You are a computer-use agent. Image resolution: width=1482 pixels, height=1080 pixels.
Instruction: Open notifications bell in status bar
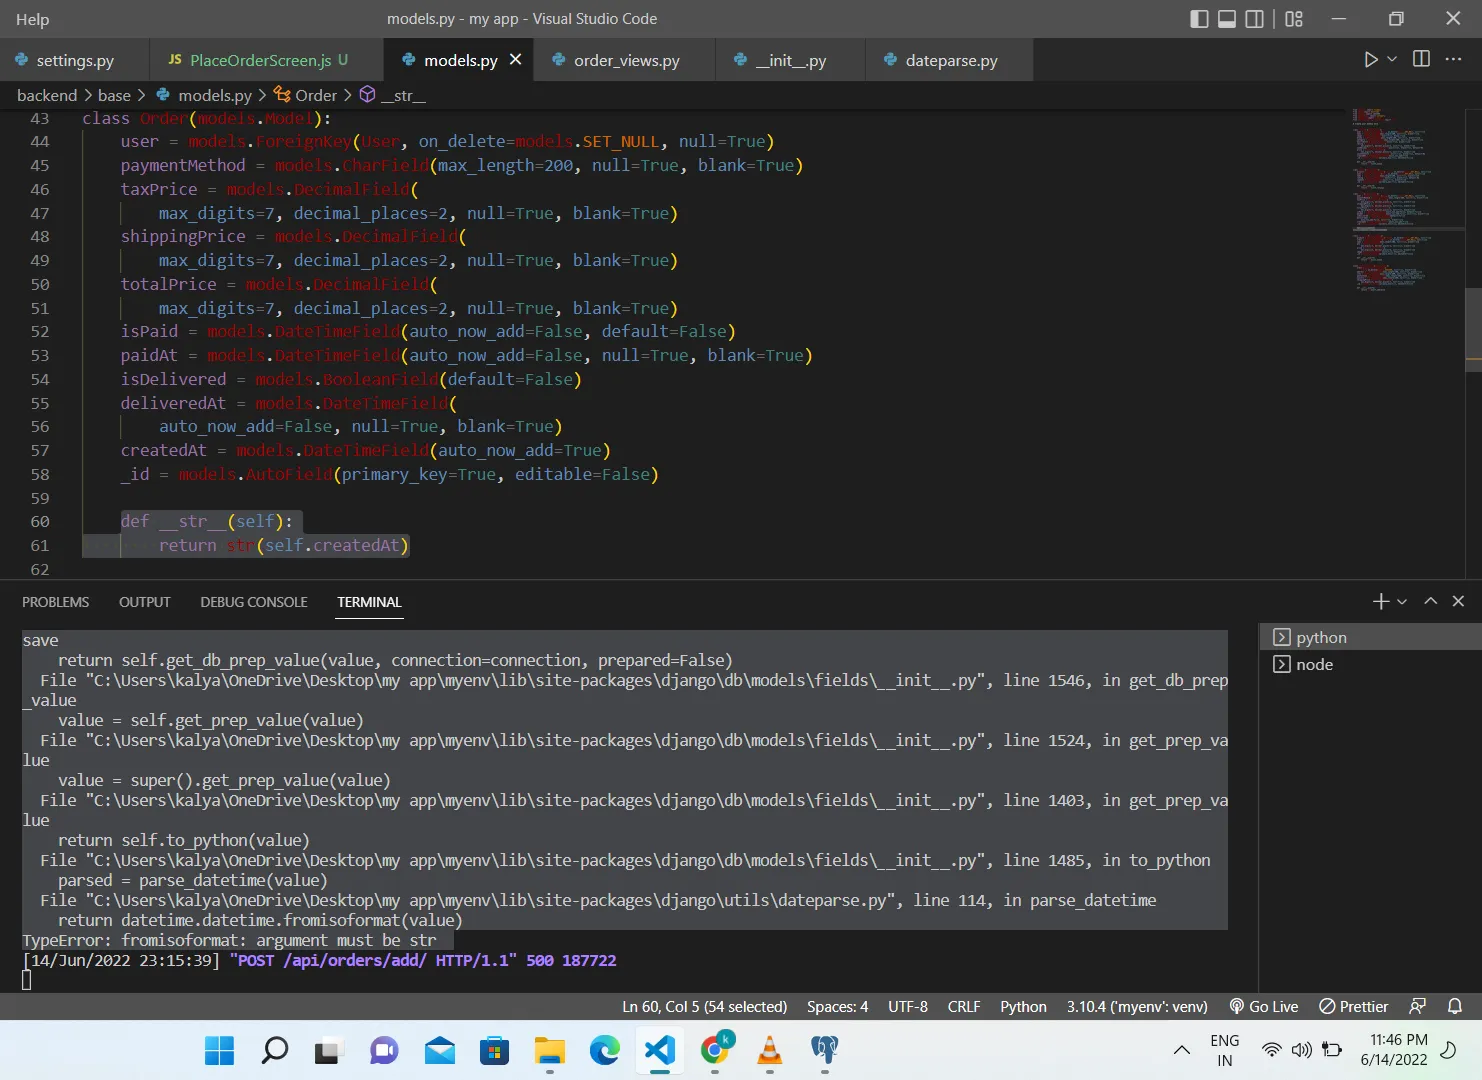tap(1455, 1006)
